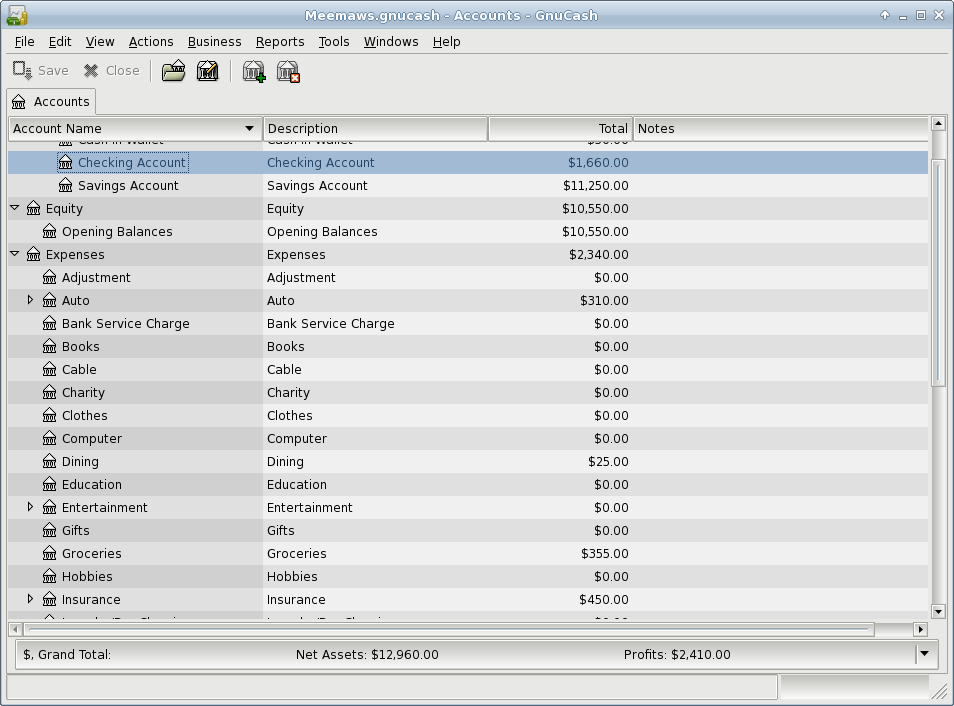Open the Actions menu

pyautogui.click(x=151, y=41)
